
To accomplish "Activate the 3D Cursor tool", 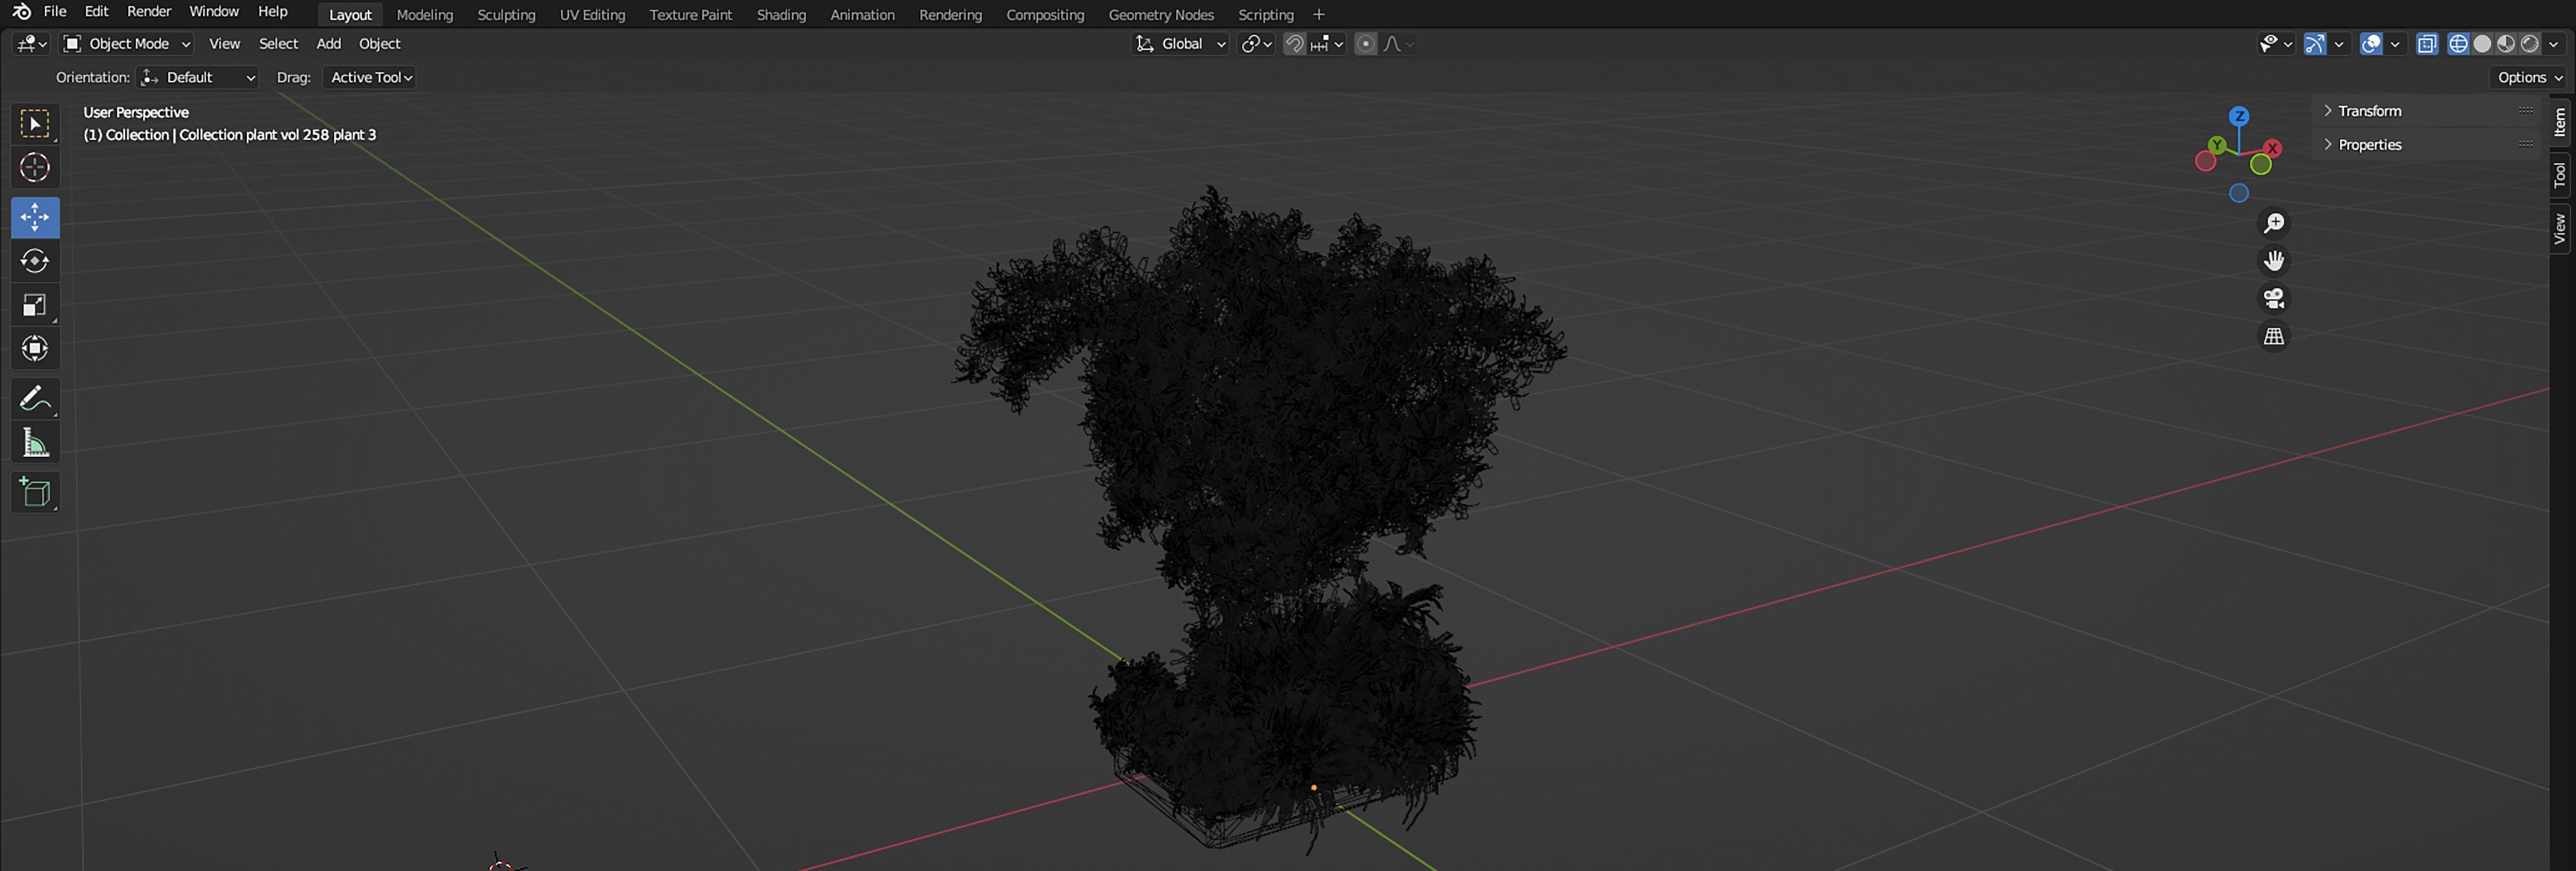I will coord(35,168).
